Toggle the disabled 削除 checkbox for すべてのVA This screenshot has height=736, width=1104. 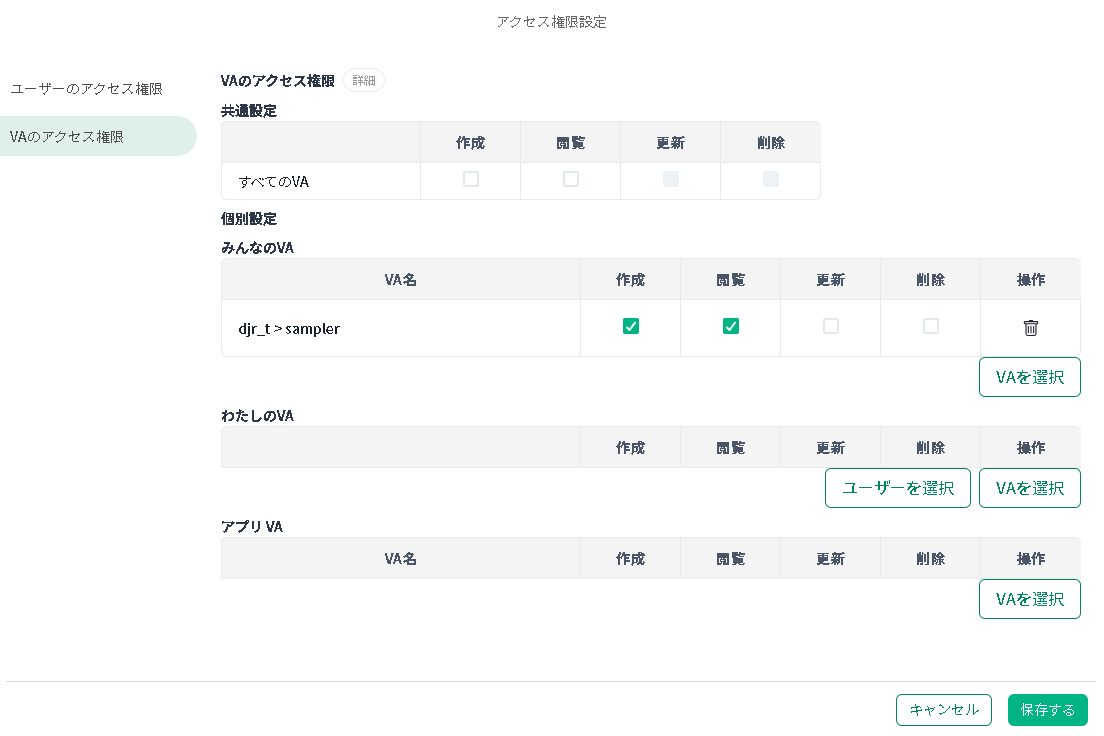click(771, 180)
